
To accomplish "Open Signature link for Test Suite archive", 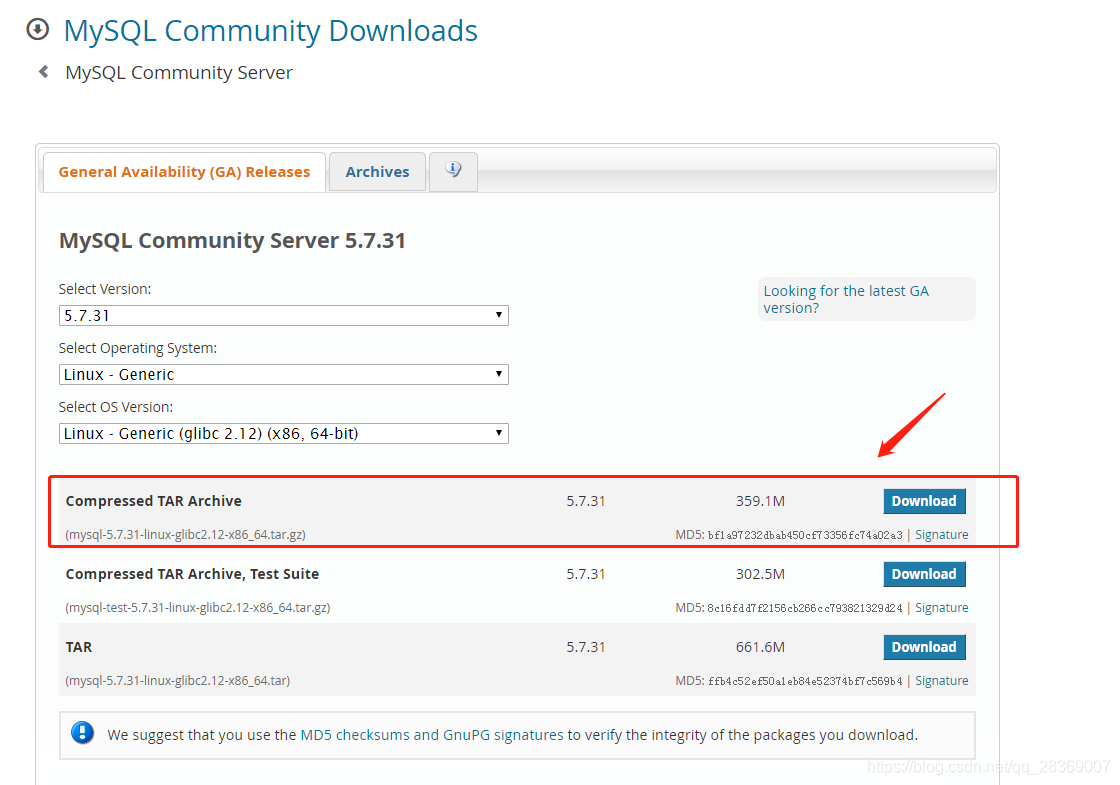I will point(941,608).
